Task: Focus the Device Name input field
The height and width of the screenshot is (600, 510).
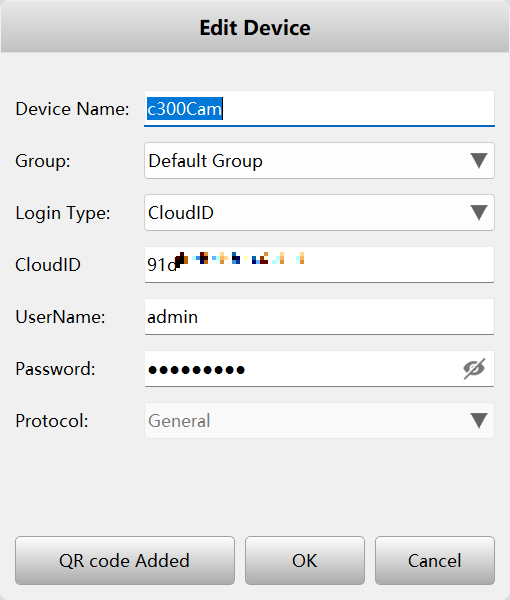Action: 319,109
